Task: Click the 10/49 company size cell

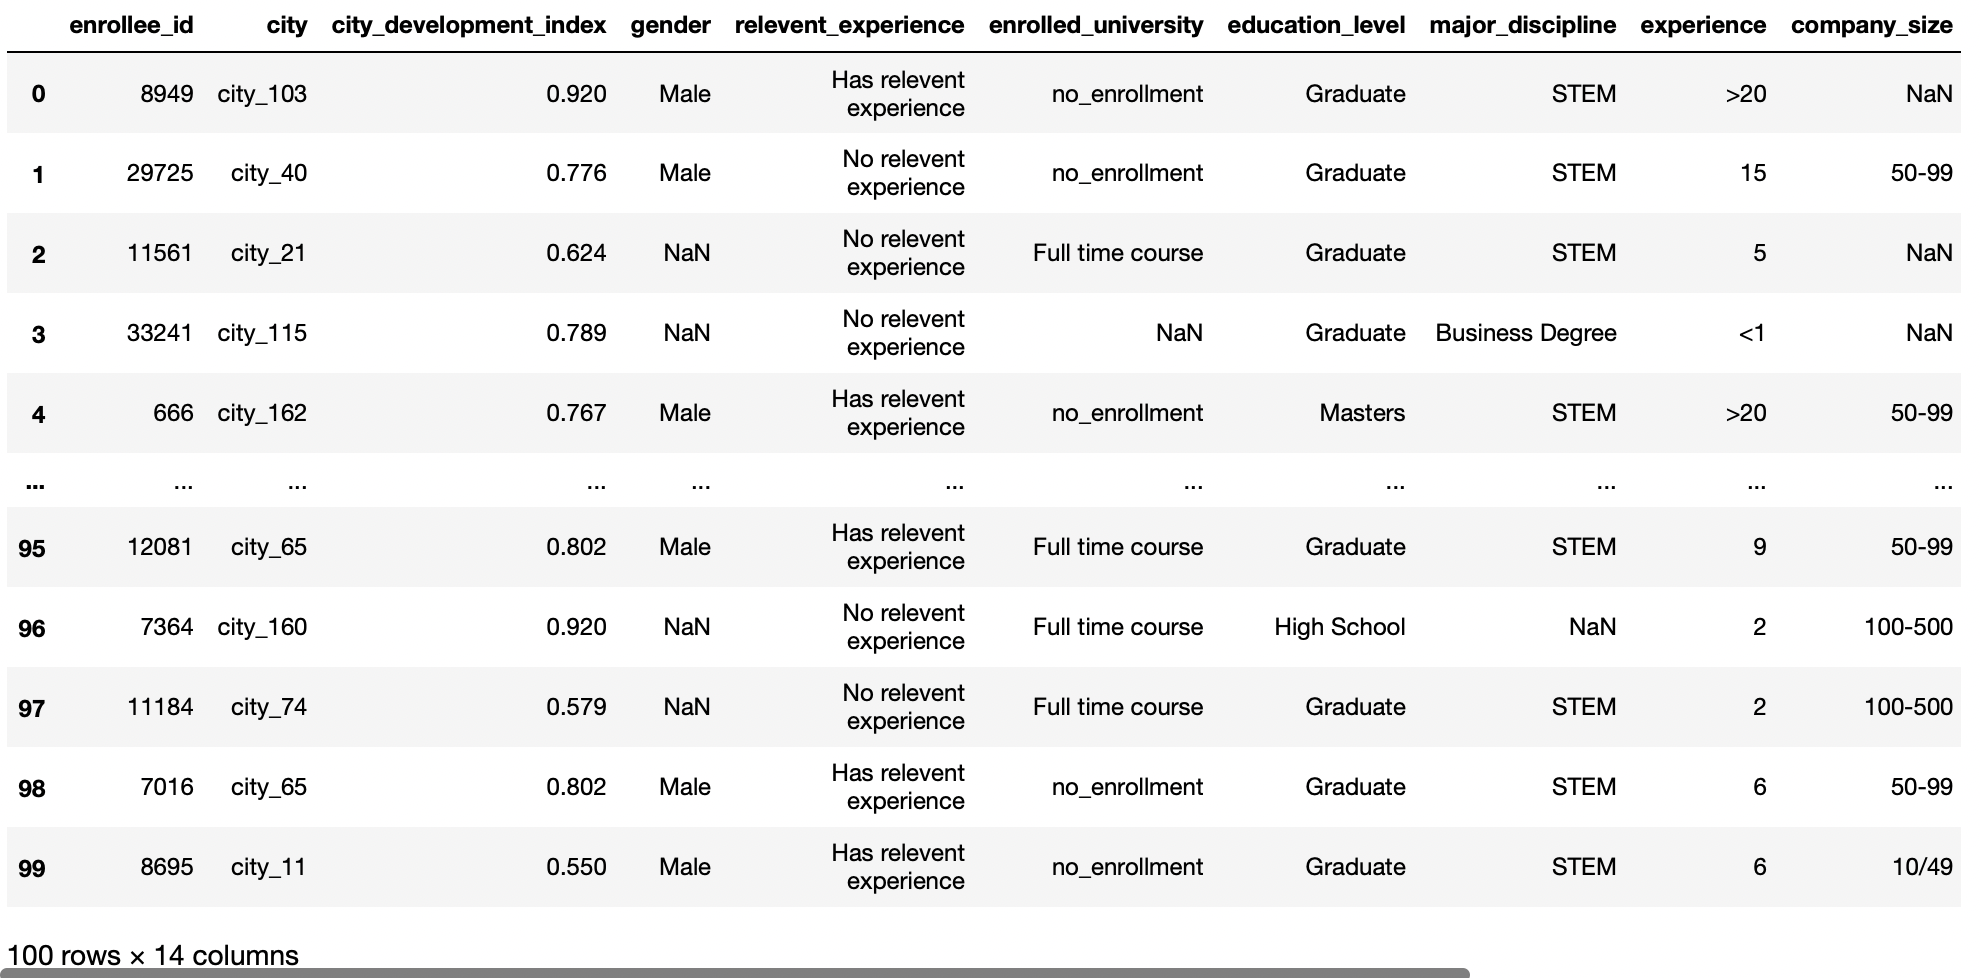Action: 1921,867
